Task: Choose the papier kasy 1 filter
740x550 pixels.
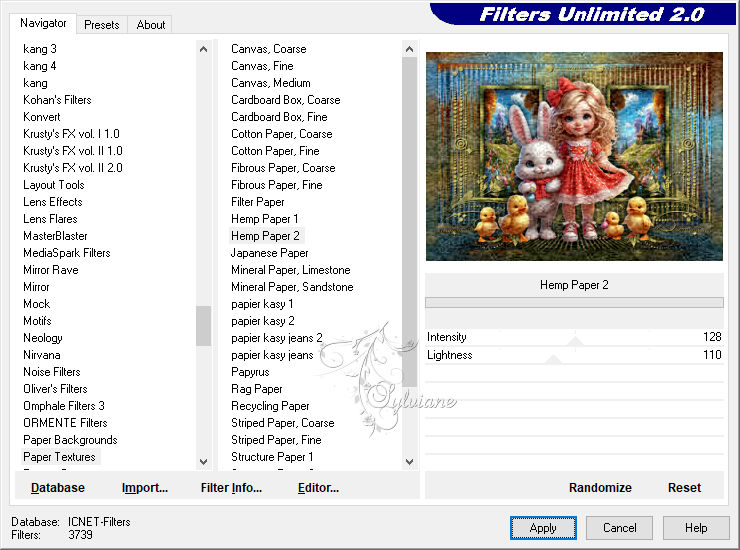Action: 262,304
